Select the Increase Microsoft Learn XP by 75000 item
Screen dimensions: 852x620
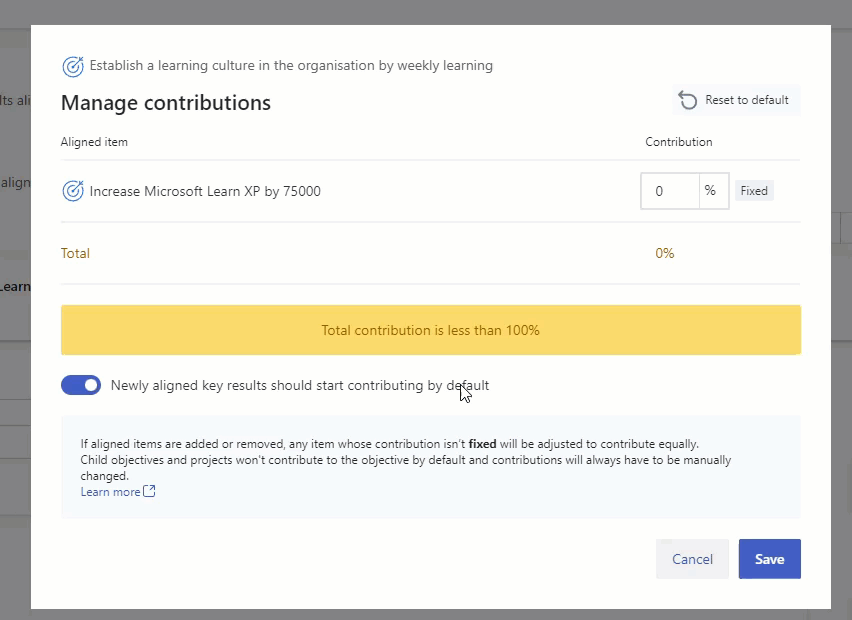tap(205, 191)
